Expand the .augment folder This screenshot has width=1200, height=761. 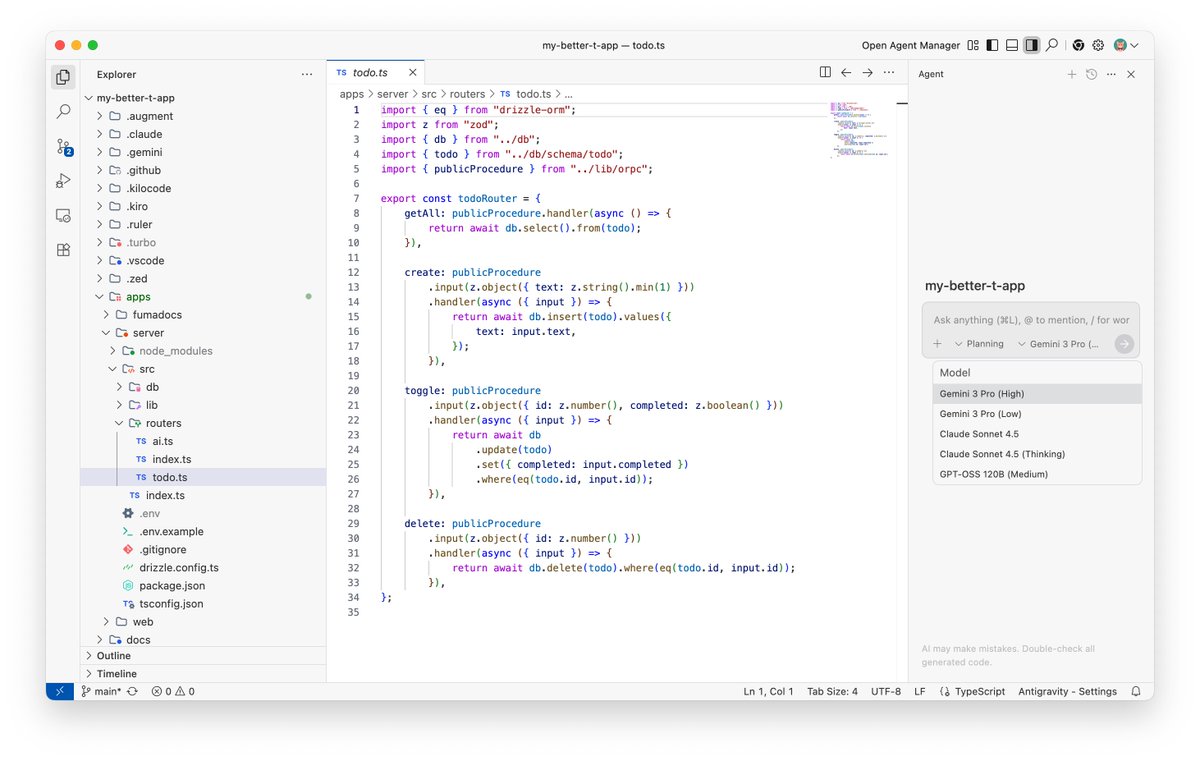coord(100,116)
